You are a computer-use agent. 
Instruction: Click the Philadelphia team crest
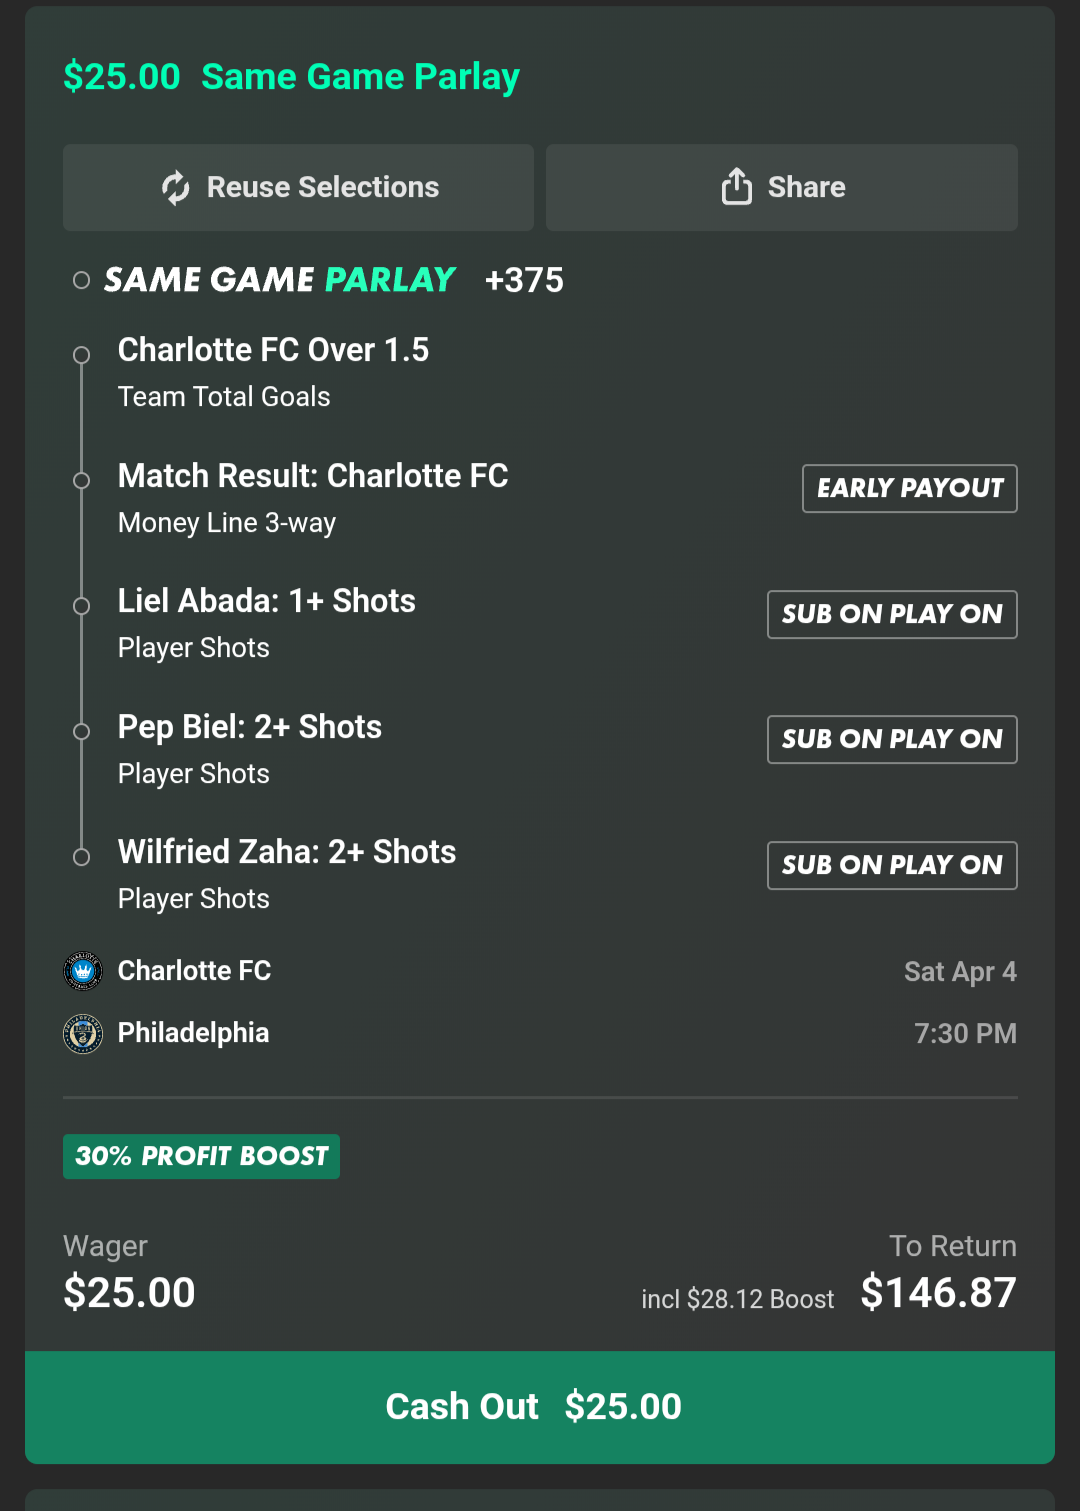83,1034
